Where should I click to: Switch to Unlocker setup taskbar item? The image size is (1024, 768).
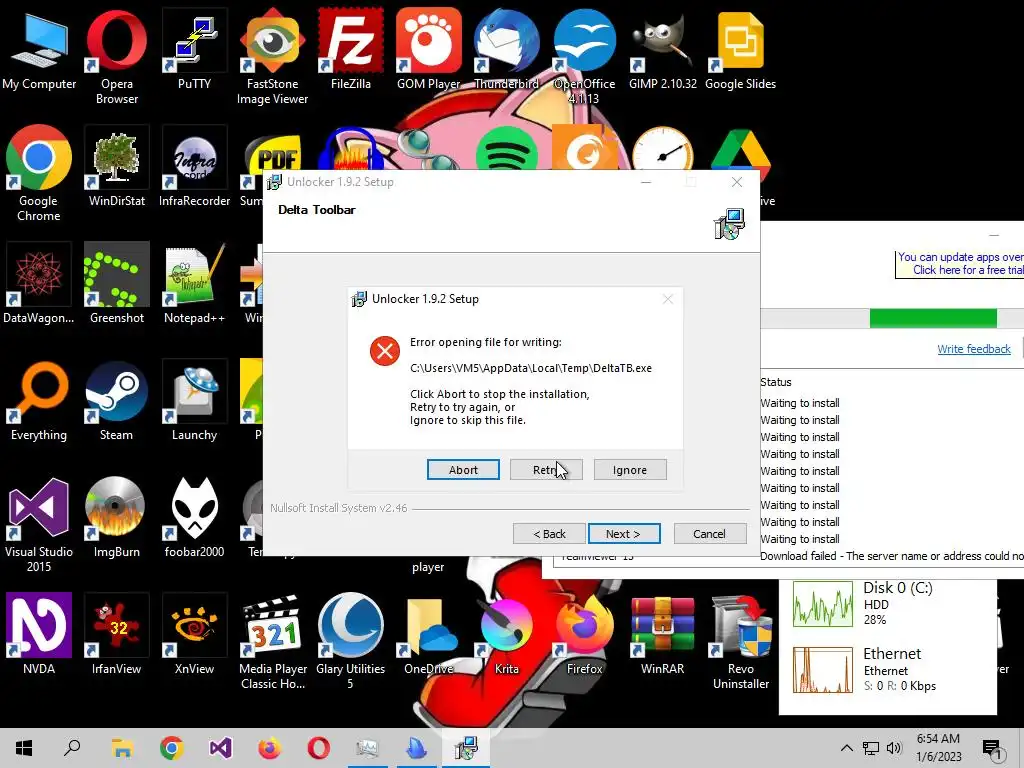coord(466,748)
